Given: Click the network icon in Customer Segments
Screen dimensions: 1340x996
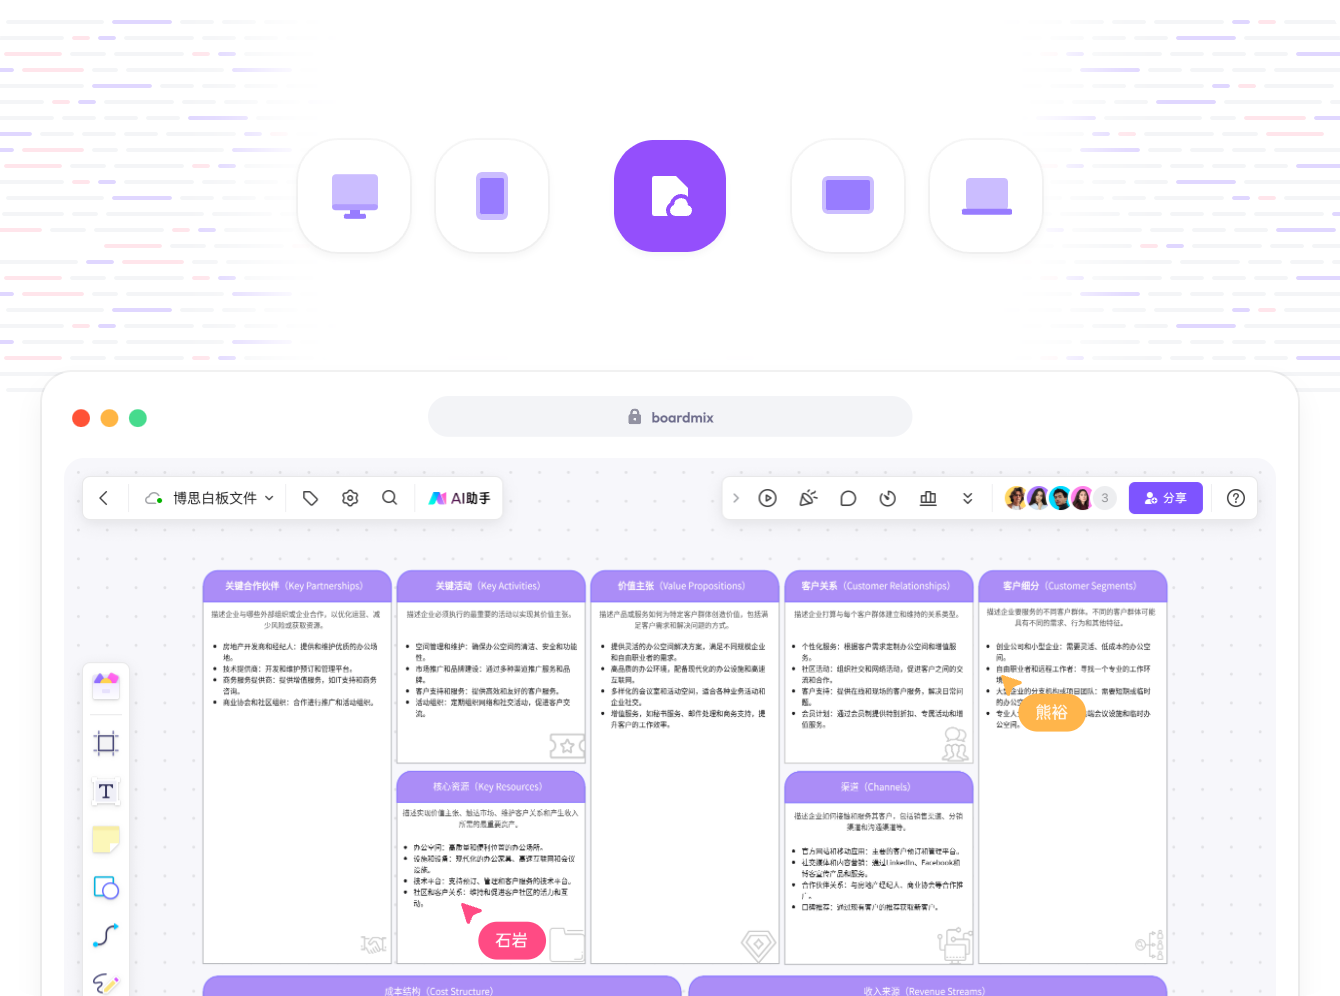Looking at the screenshot, I should pyautogui.click(x=1150, y=944).
